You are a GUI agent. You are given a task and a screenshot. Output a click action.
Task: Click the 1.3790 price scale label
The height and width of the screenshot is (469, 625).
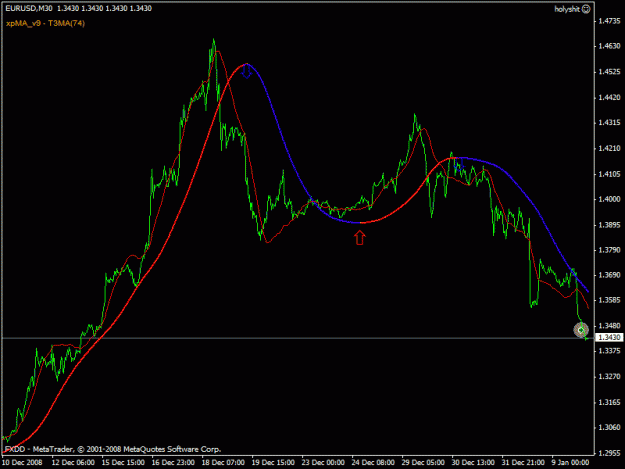(609, 250)
